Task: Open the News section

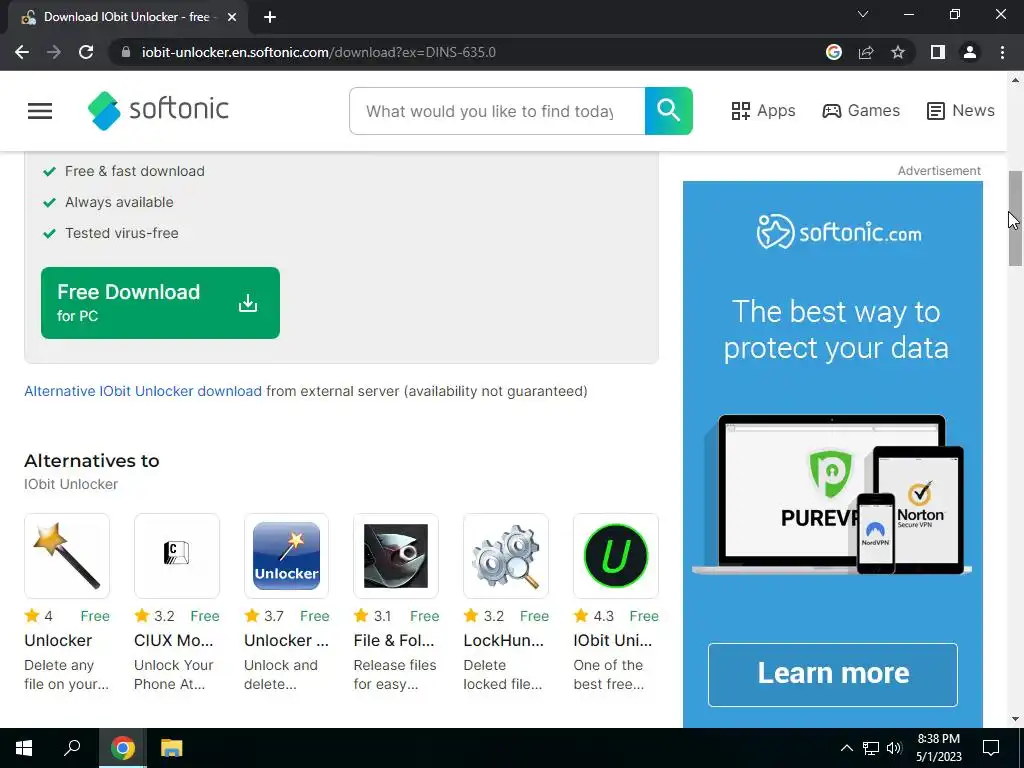Action: pos(961,110)
